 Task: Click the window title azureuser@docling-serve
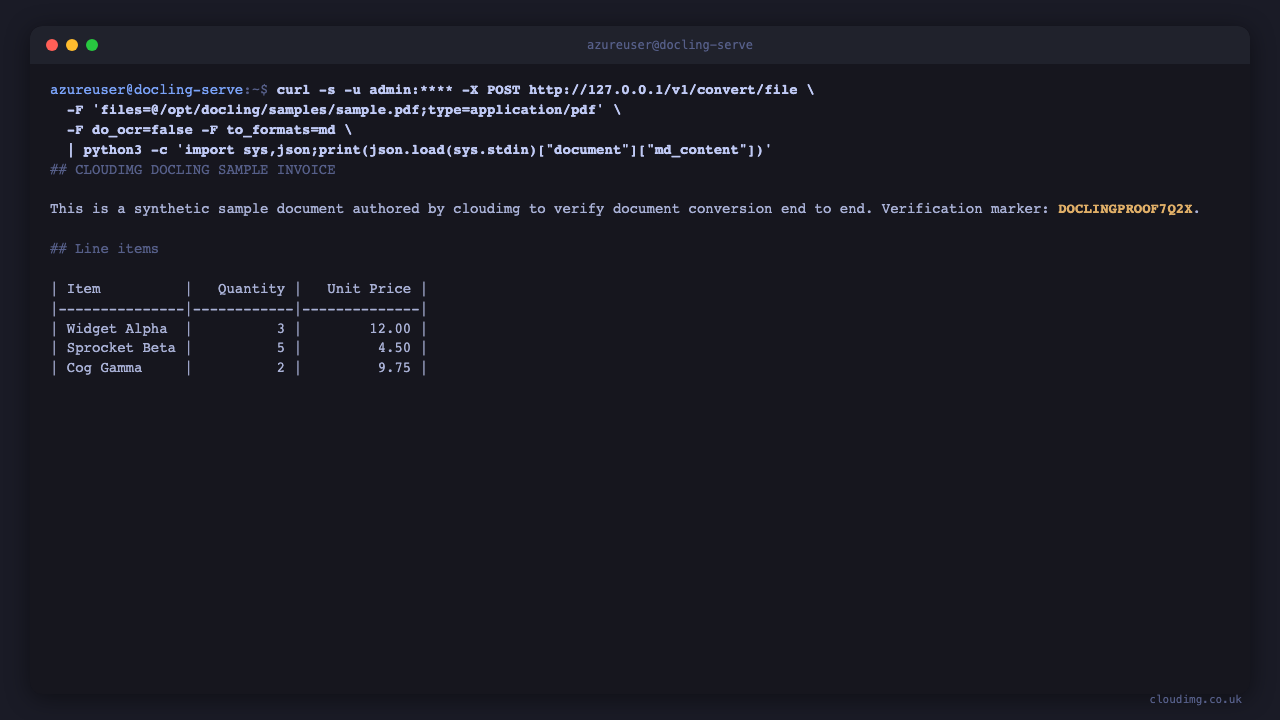click(x=670, y=45)
